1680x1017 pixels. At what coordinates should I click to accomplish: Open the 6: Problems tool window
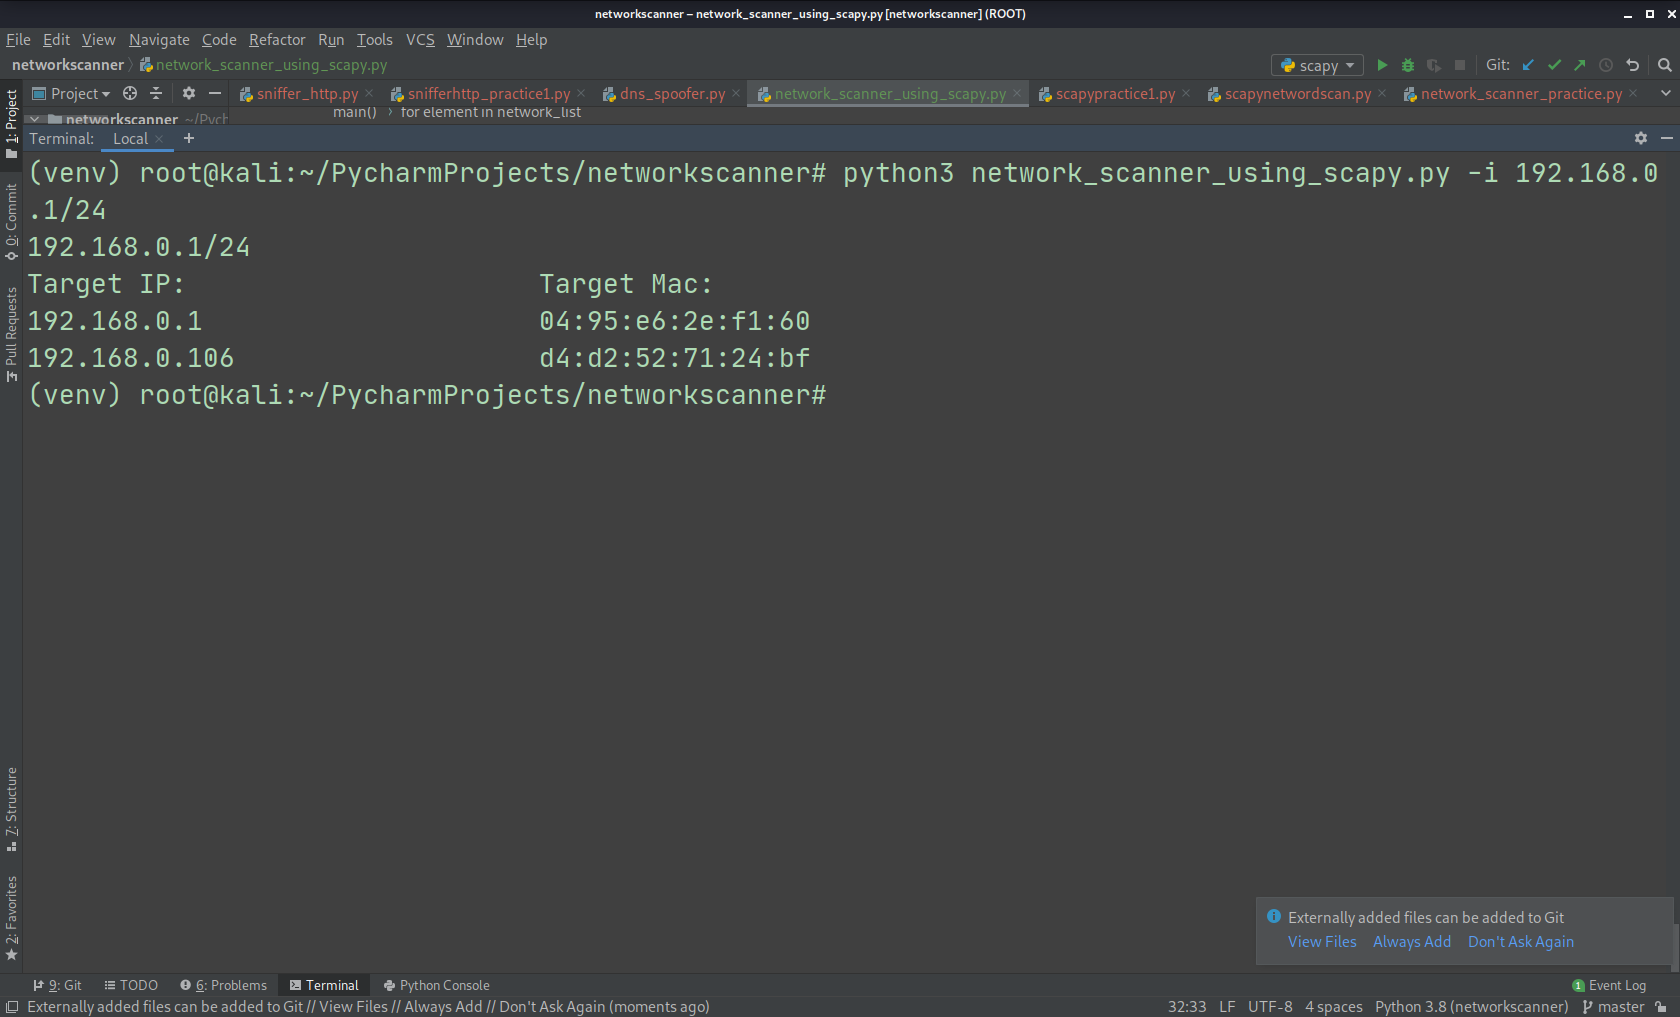pos(223,985)
